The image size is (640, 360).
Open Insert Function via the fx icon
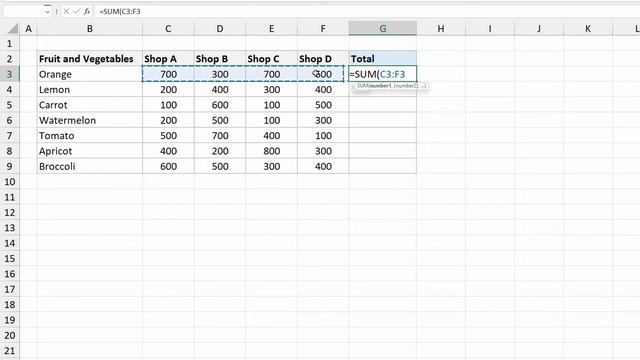(87, 11)
